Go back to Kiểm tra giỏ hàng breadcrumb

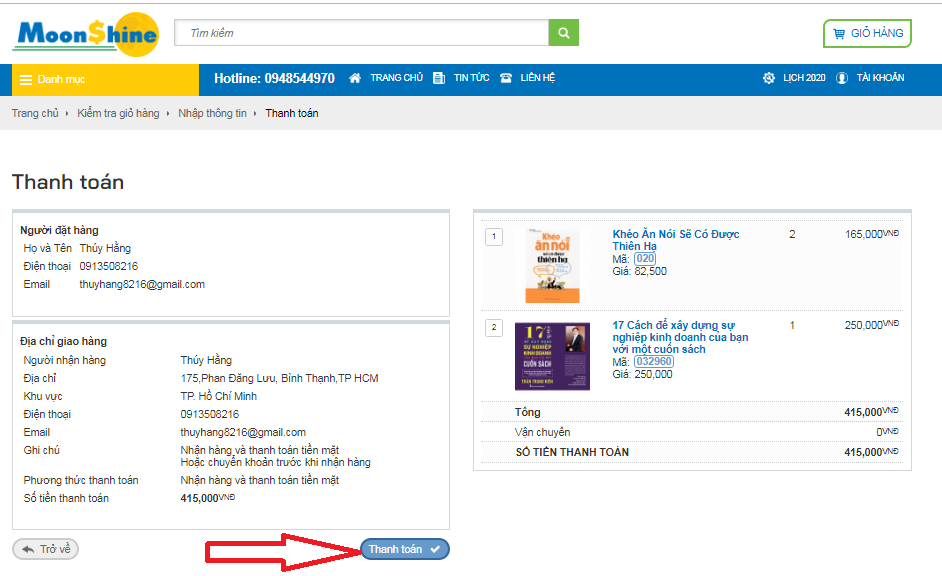point(118,113)
